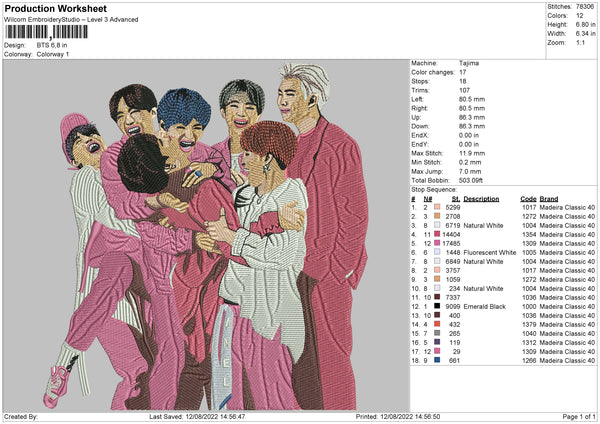Click the thread code '1266'
This screenshot has width=600, height=424.
(529, 360)
